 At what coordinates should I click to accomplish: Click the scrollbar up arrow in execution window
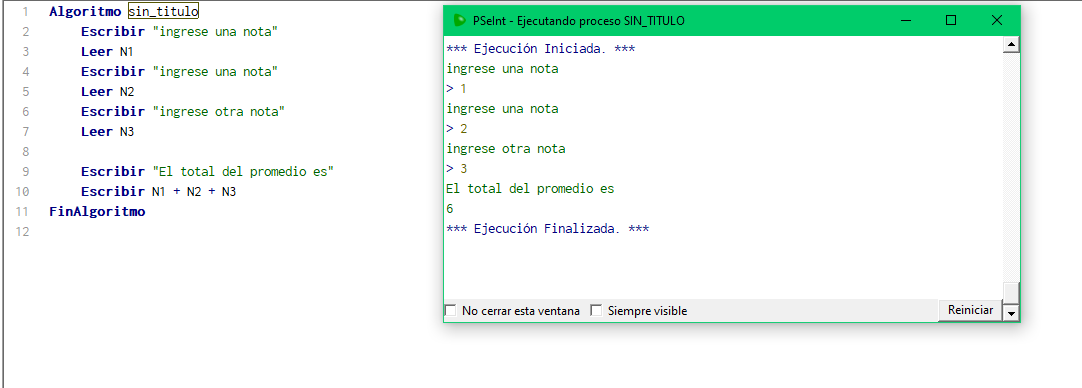tap(1011, 45)
